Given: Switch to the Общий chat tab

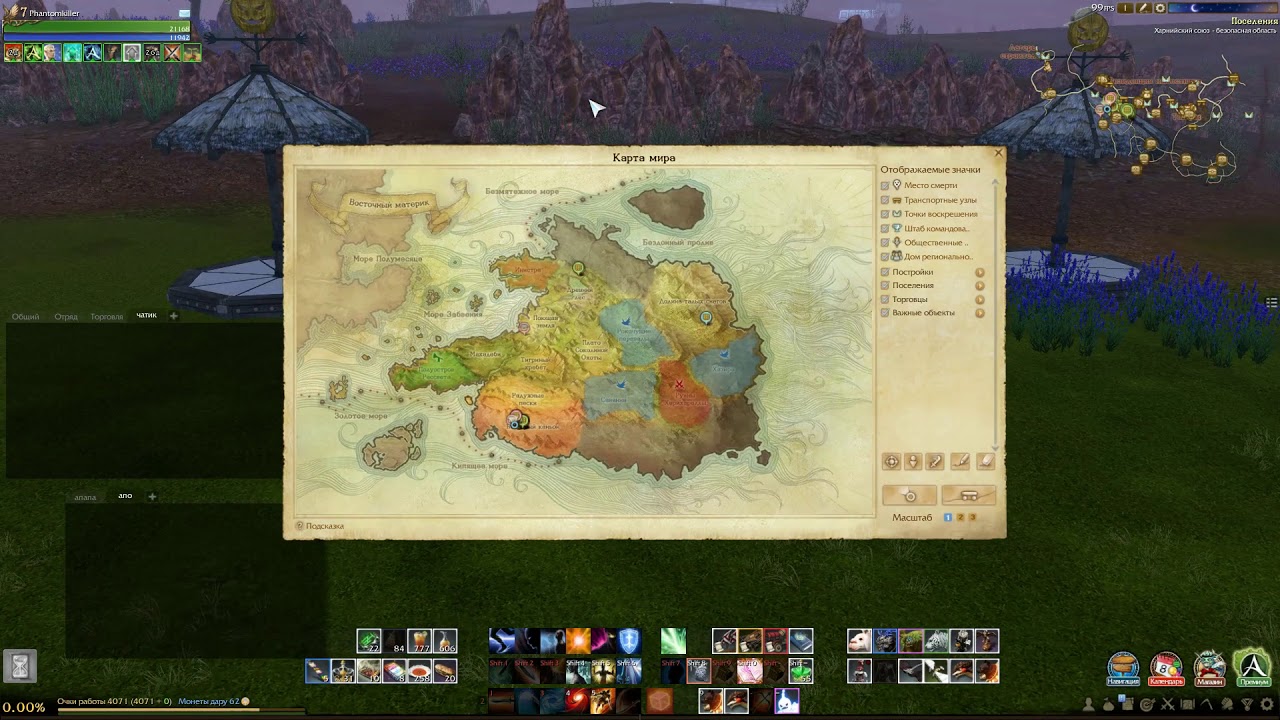Looking at the screenshot, I should [25, 317].
